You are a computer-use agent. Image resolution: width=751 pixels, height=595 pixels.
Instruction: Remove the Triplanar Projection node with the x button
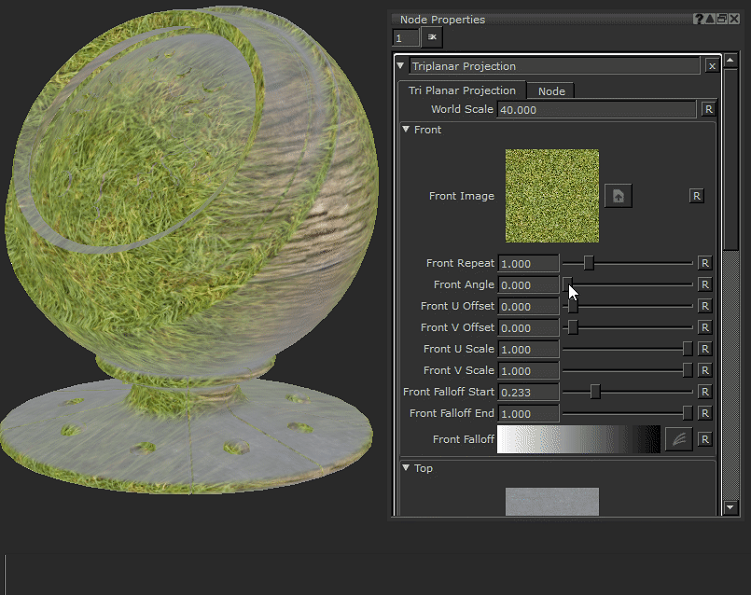[711, 66]
